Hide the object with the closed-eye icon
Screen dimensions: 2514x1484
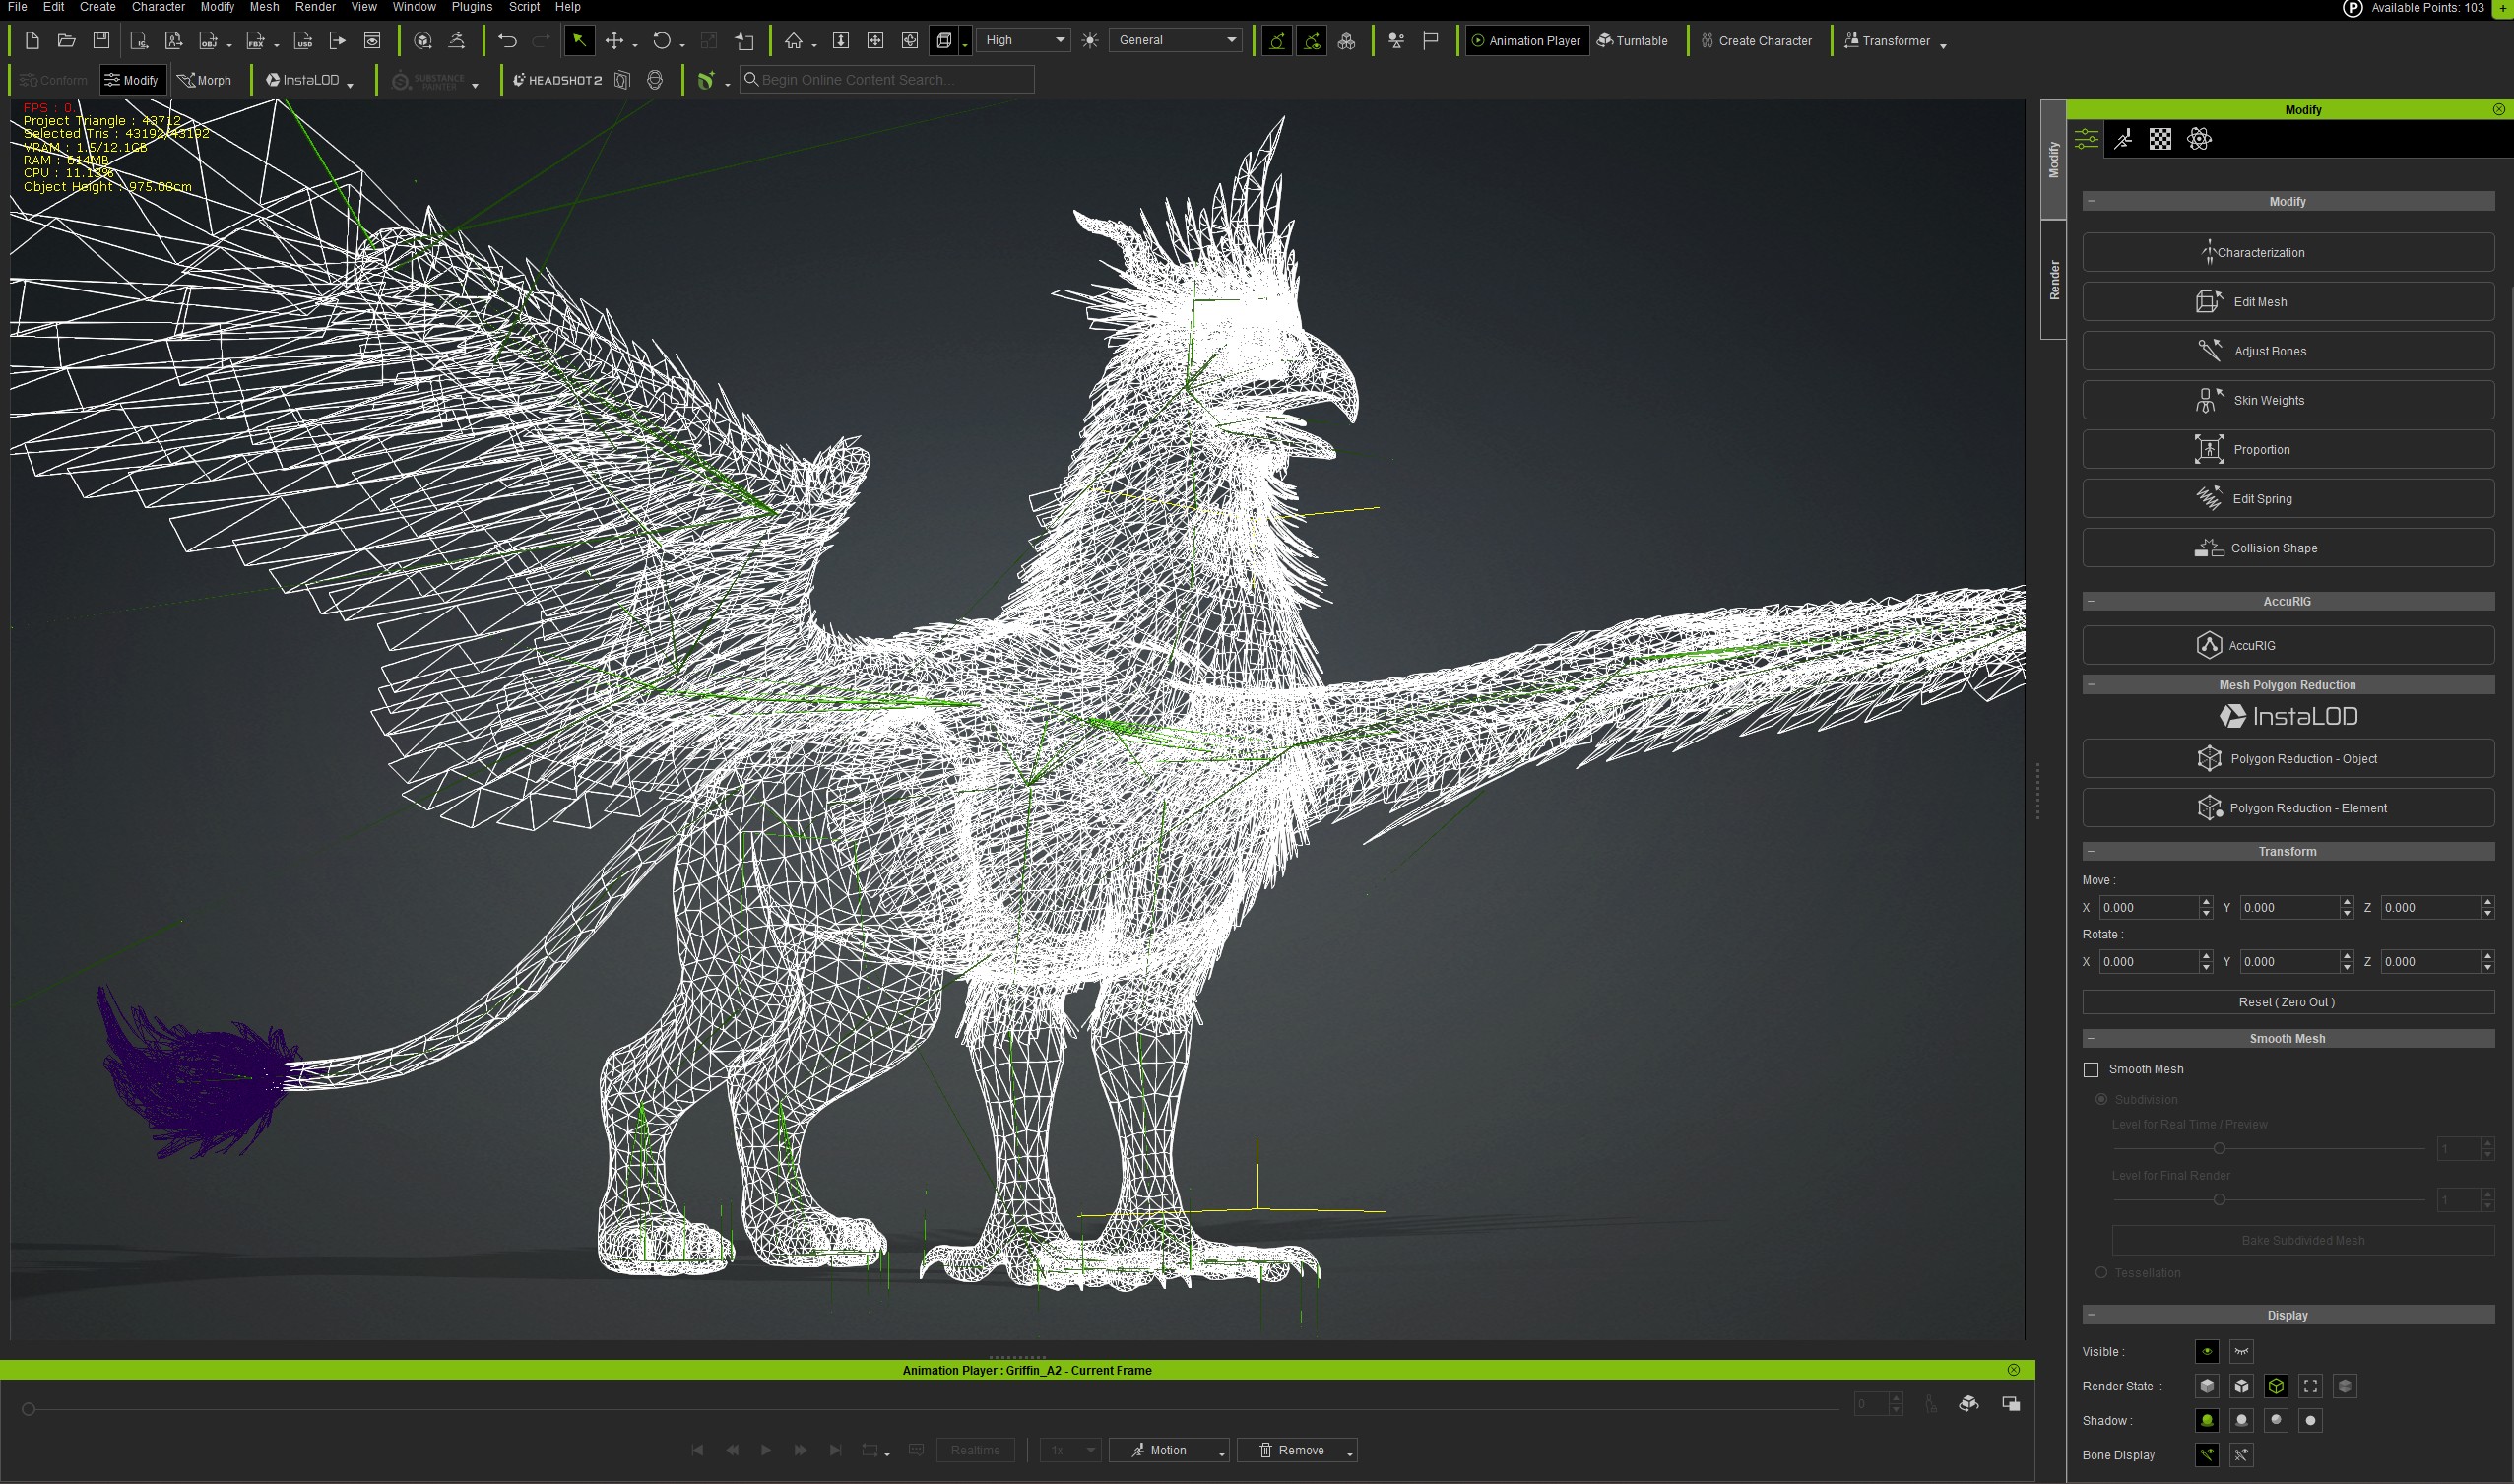click(x=2241, y=1352)
